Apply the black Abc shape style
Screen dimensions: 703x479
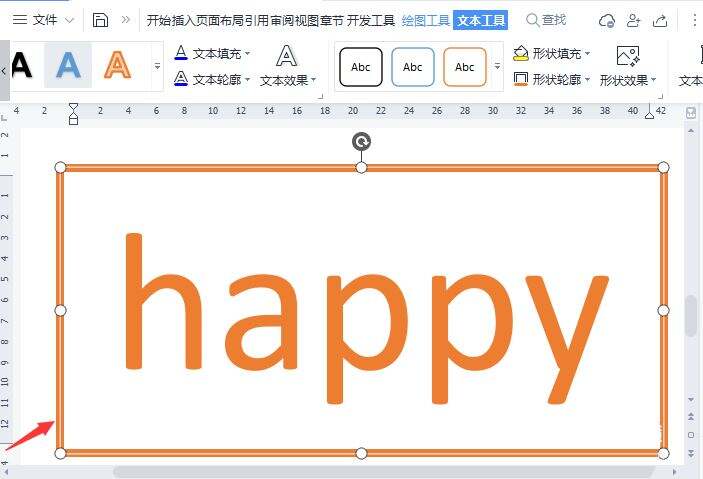pos(361,67)
